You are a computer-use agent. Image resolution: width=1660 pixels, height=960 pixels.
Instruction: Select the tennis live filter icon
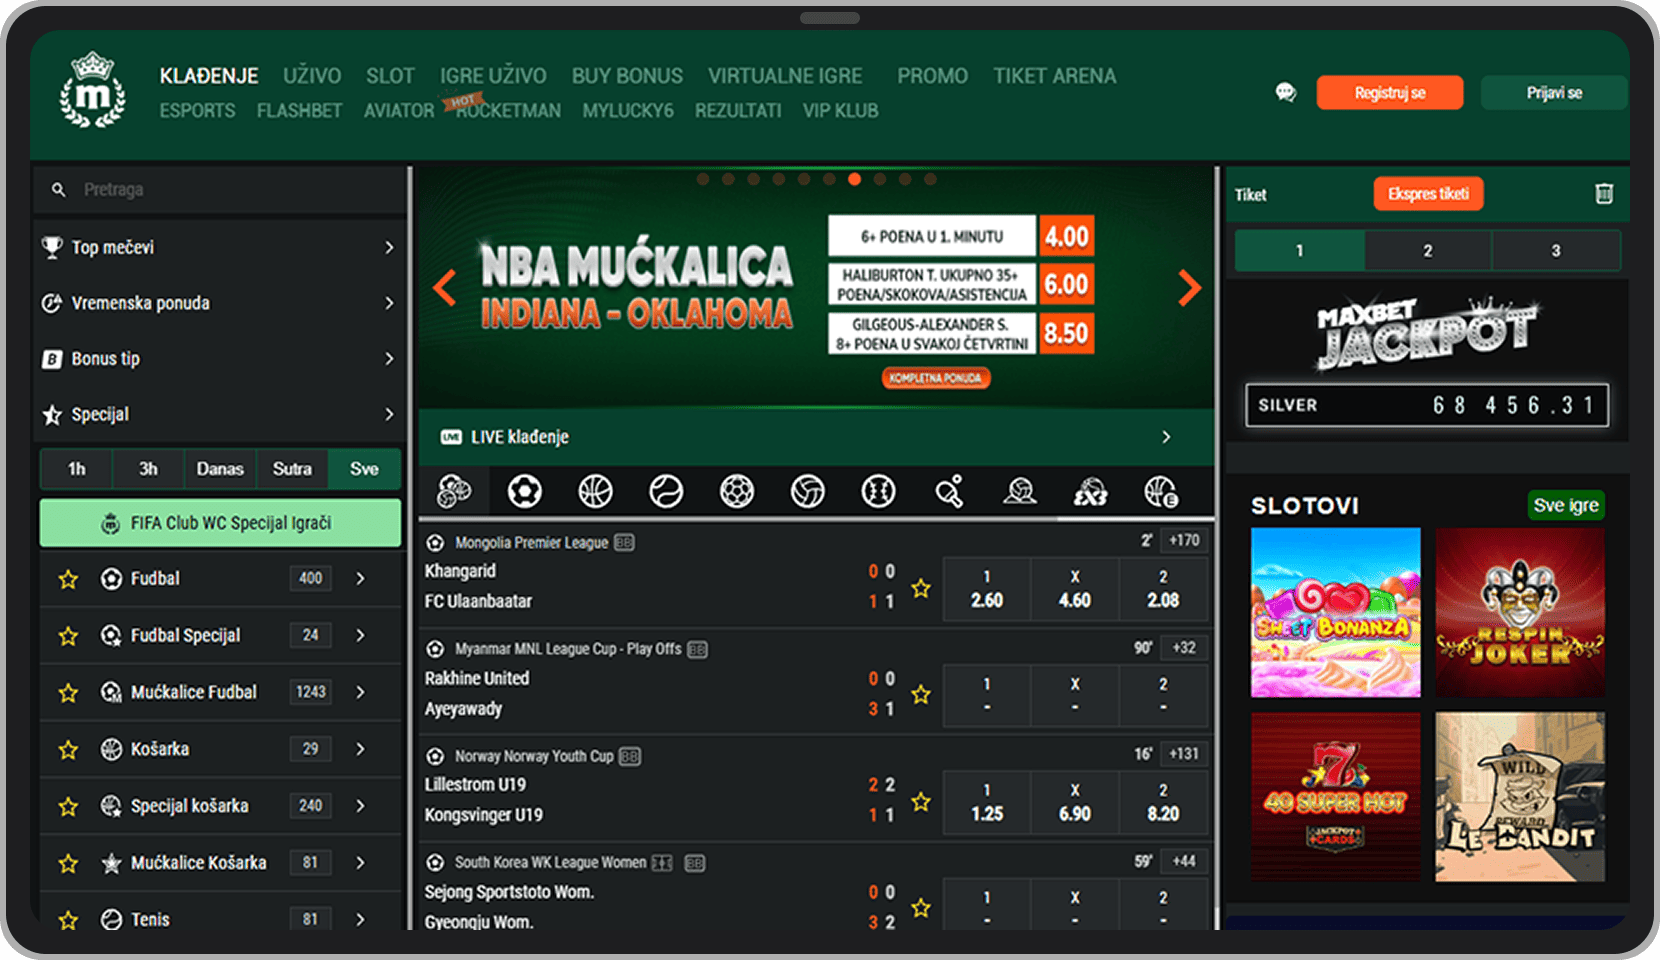(x=666, y=491)
